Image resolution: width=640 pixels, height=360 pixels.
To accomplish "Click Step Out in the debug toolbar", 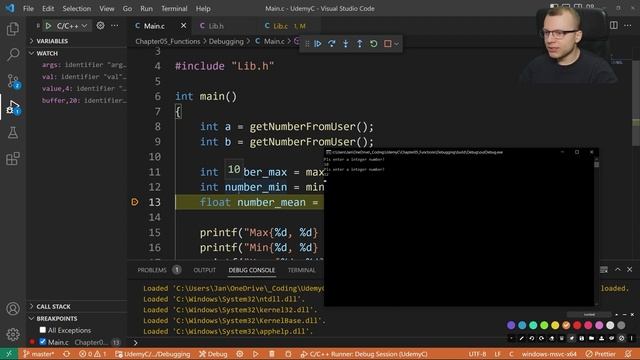I will 360,44.
